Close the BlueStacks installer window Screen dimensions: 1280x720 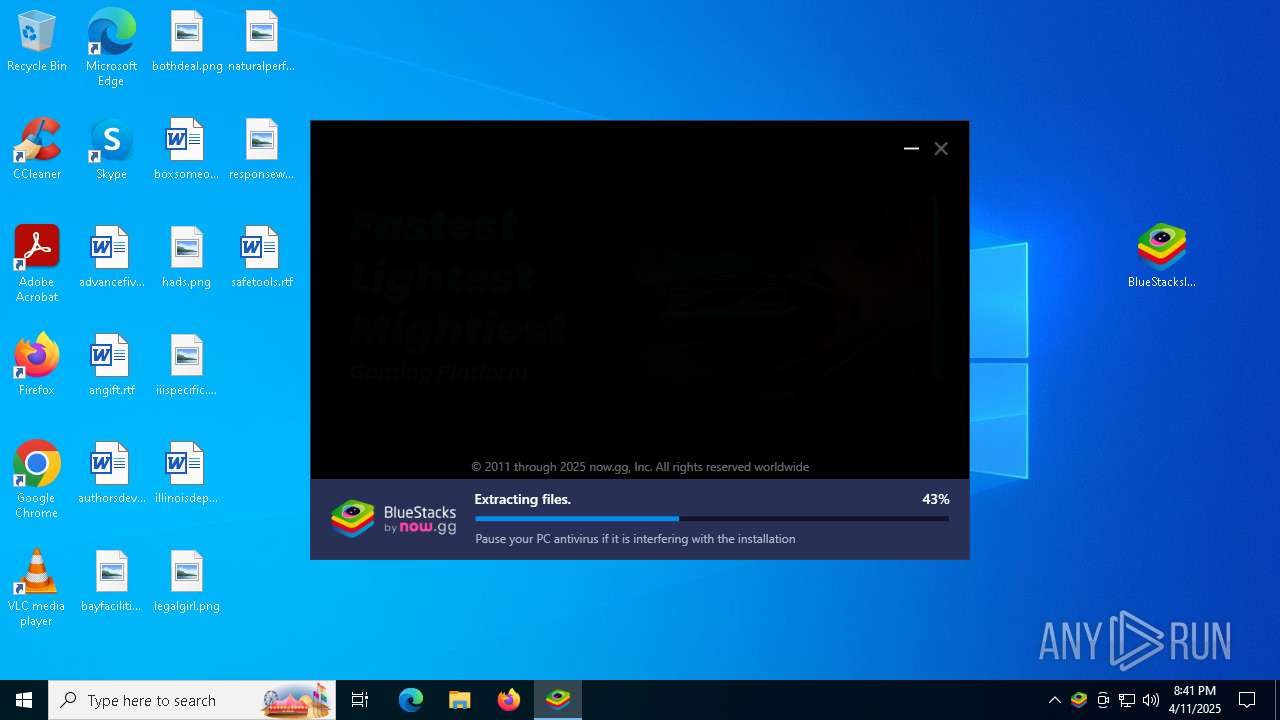[941, 148]
